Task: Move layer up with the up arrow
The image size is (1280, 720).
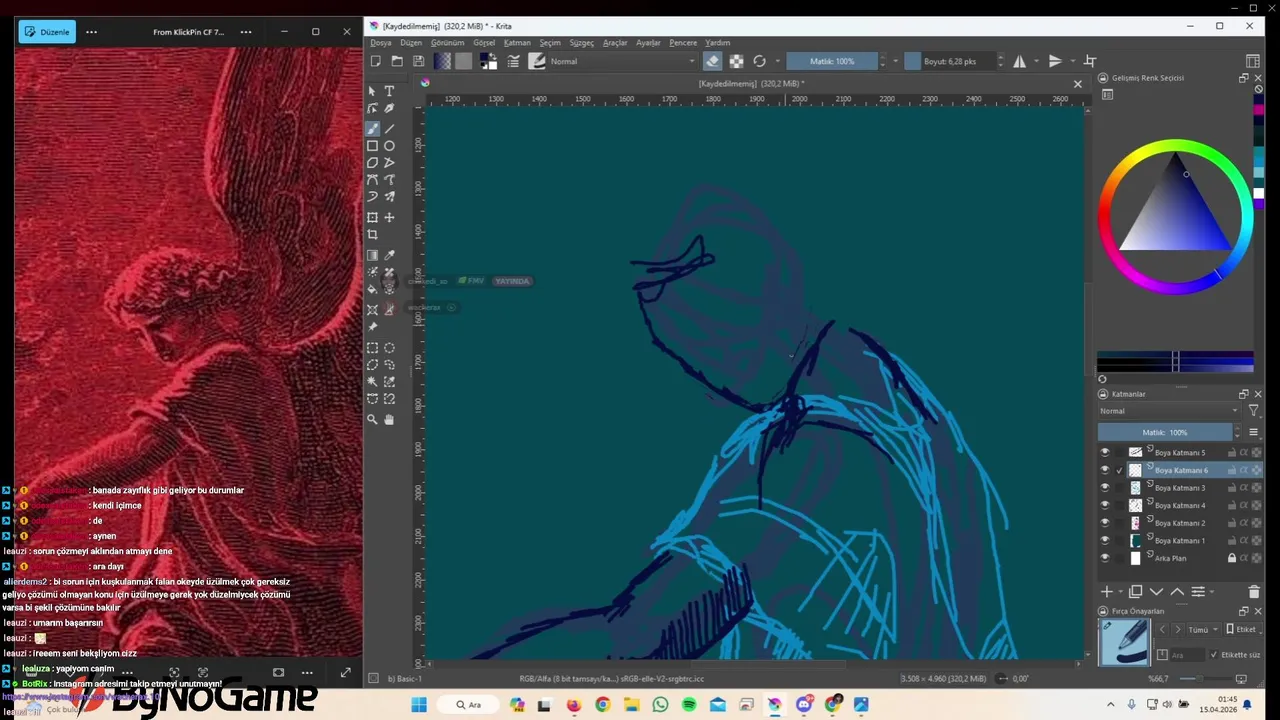Action: (x=1177, y=592)
